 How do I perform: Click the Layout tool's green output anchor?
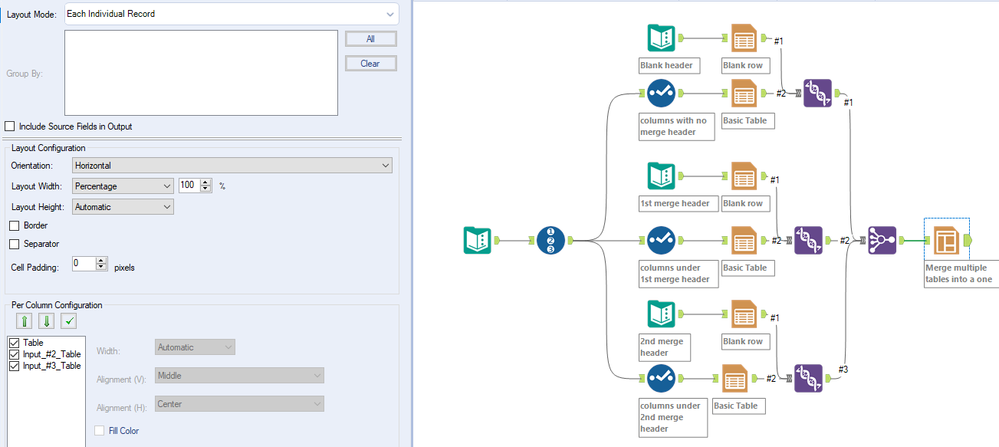(969, 240)
